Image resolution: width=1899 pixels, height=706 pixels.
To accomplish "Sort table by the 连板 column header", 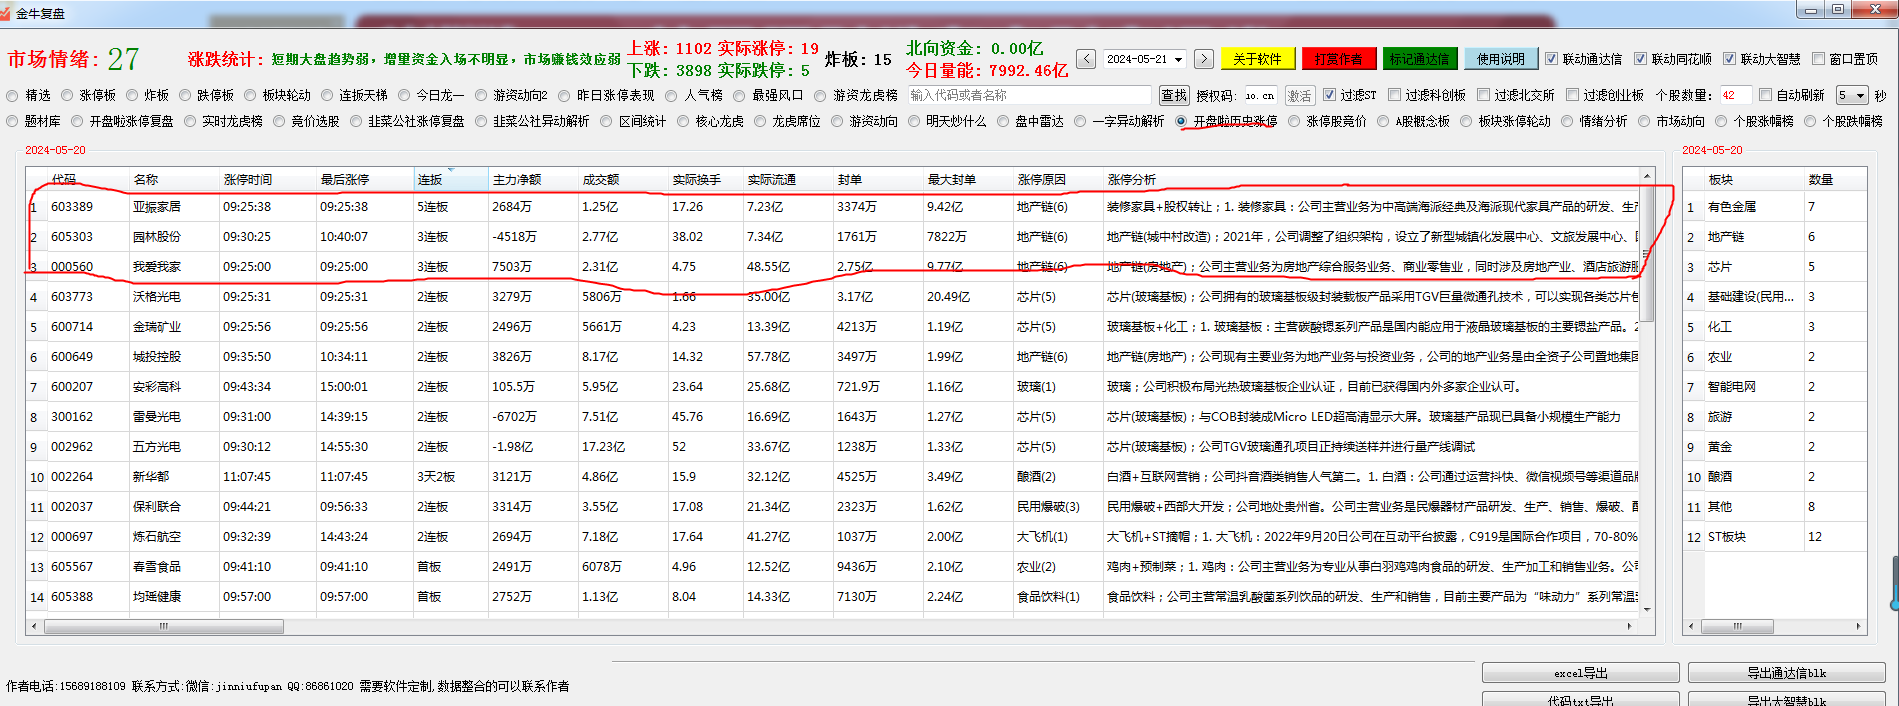I will point(430,180).
